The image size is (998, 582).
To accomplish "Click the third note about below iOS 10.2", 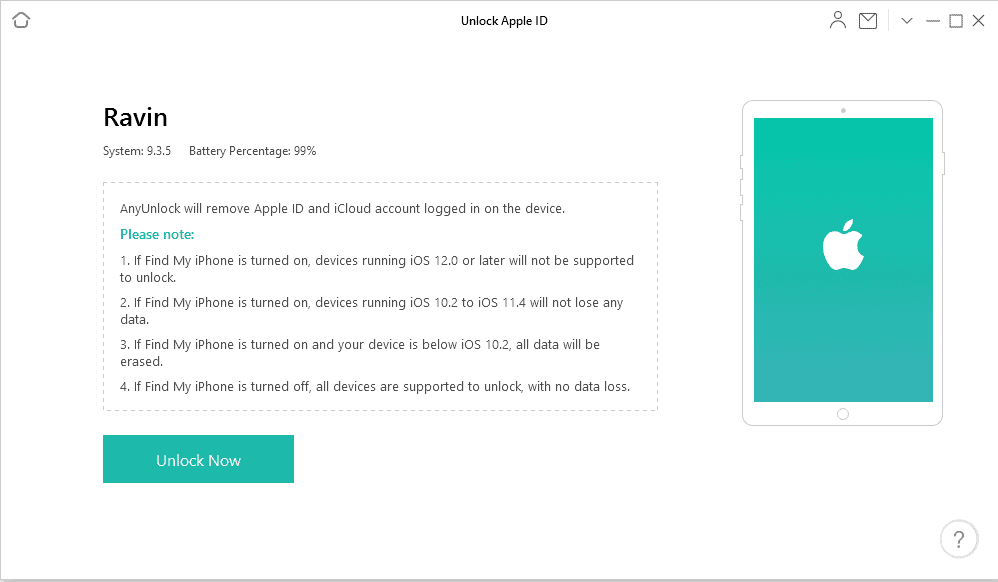I will pos(359,353).
